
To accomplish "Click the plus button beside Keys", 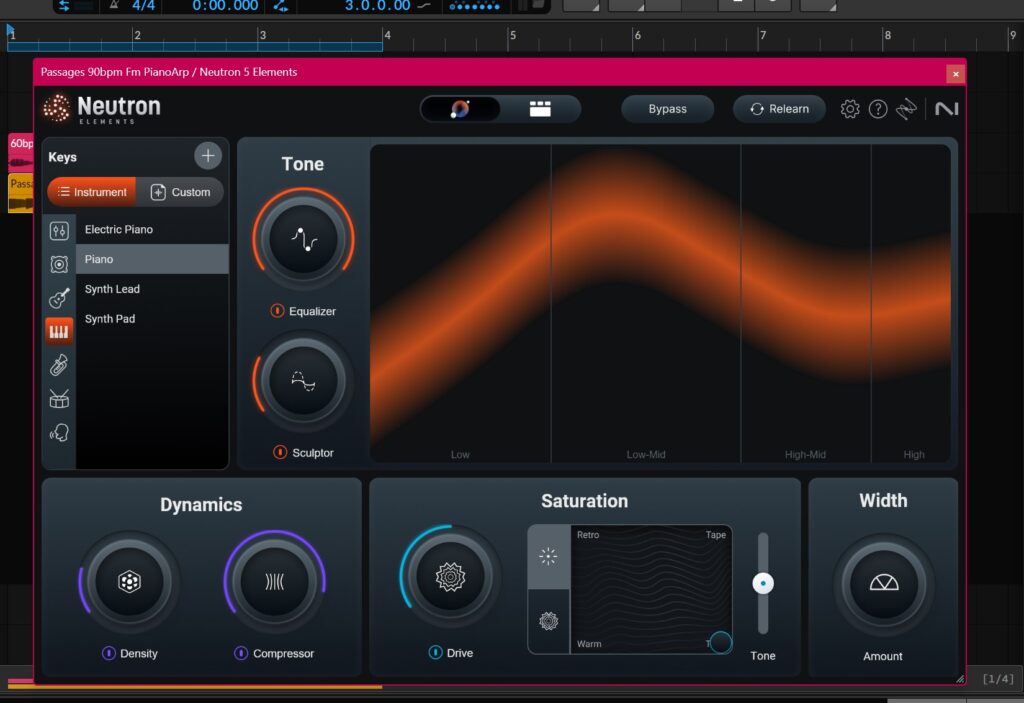I will pos(207,156).
